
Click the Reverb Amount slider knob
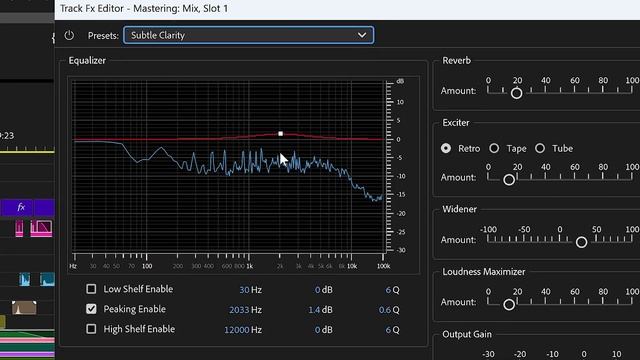pyautogui.click(x=516, y=93)
